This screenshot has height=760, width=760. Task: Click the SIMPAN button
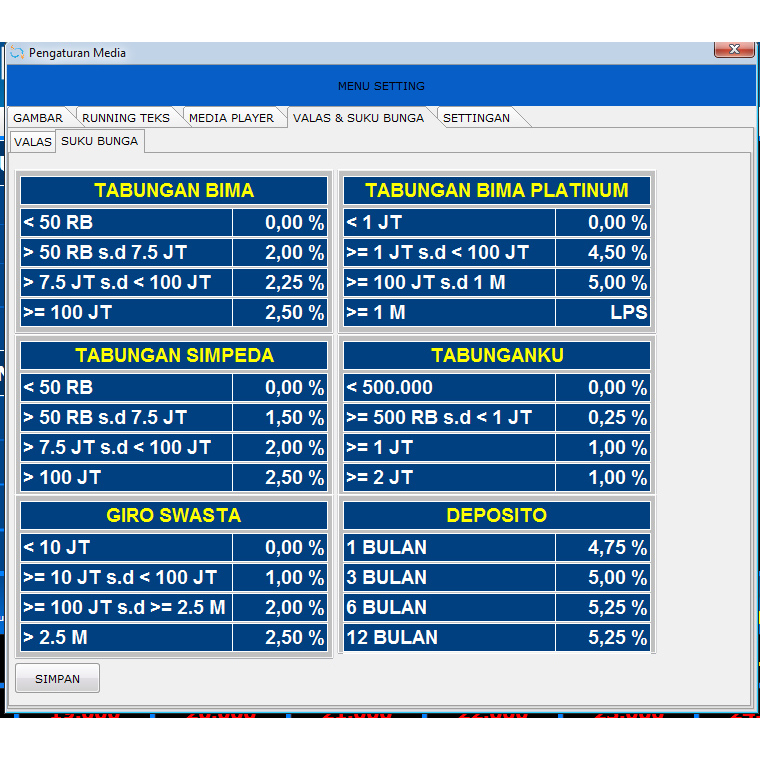click(x=57, y=679)
